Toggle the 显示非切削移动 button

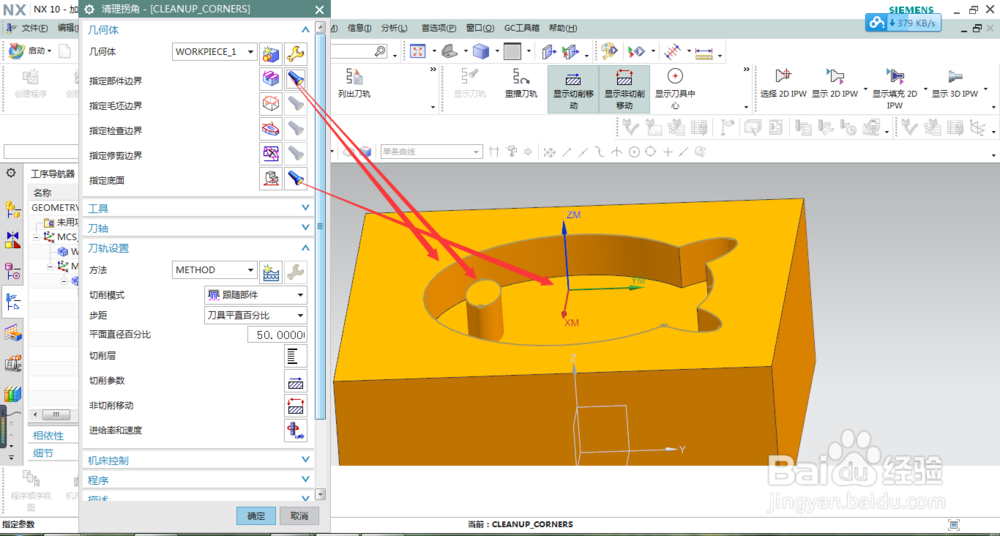click(x=624, y=89)
